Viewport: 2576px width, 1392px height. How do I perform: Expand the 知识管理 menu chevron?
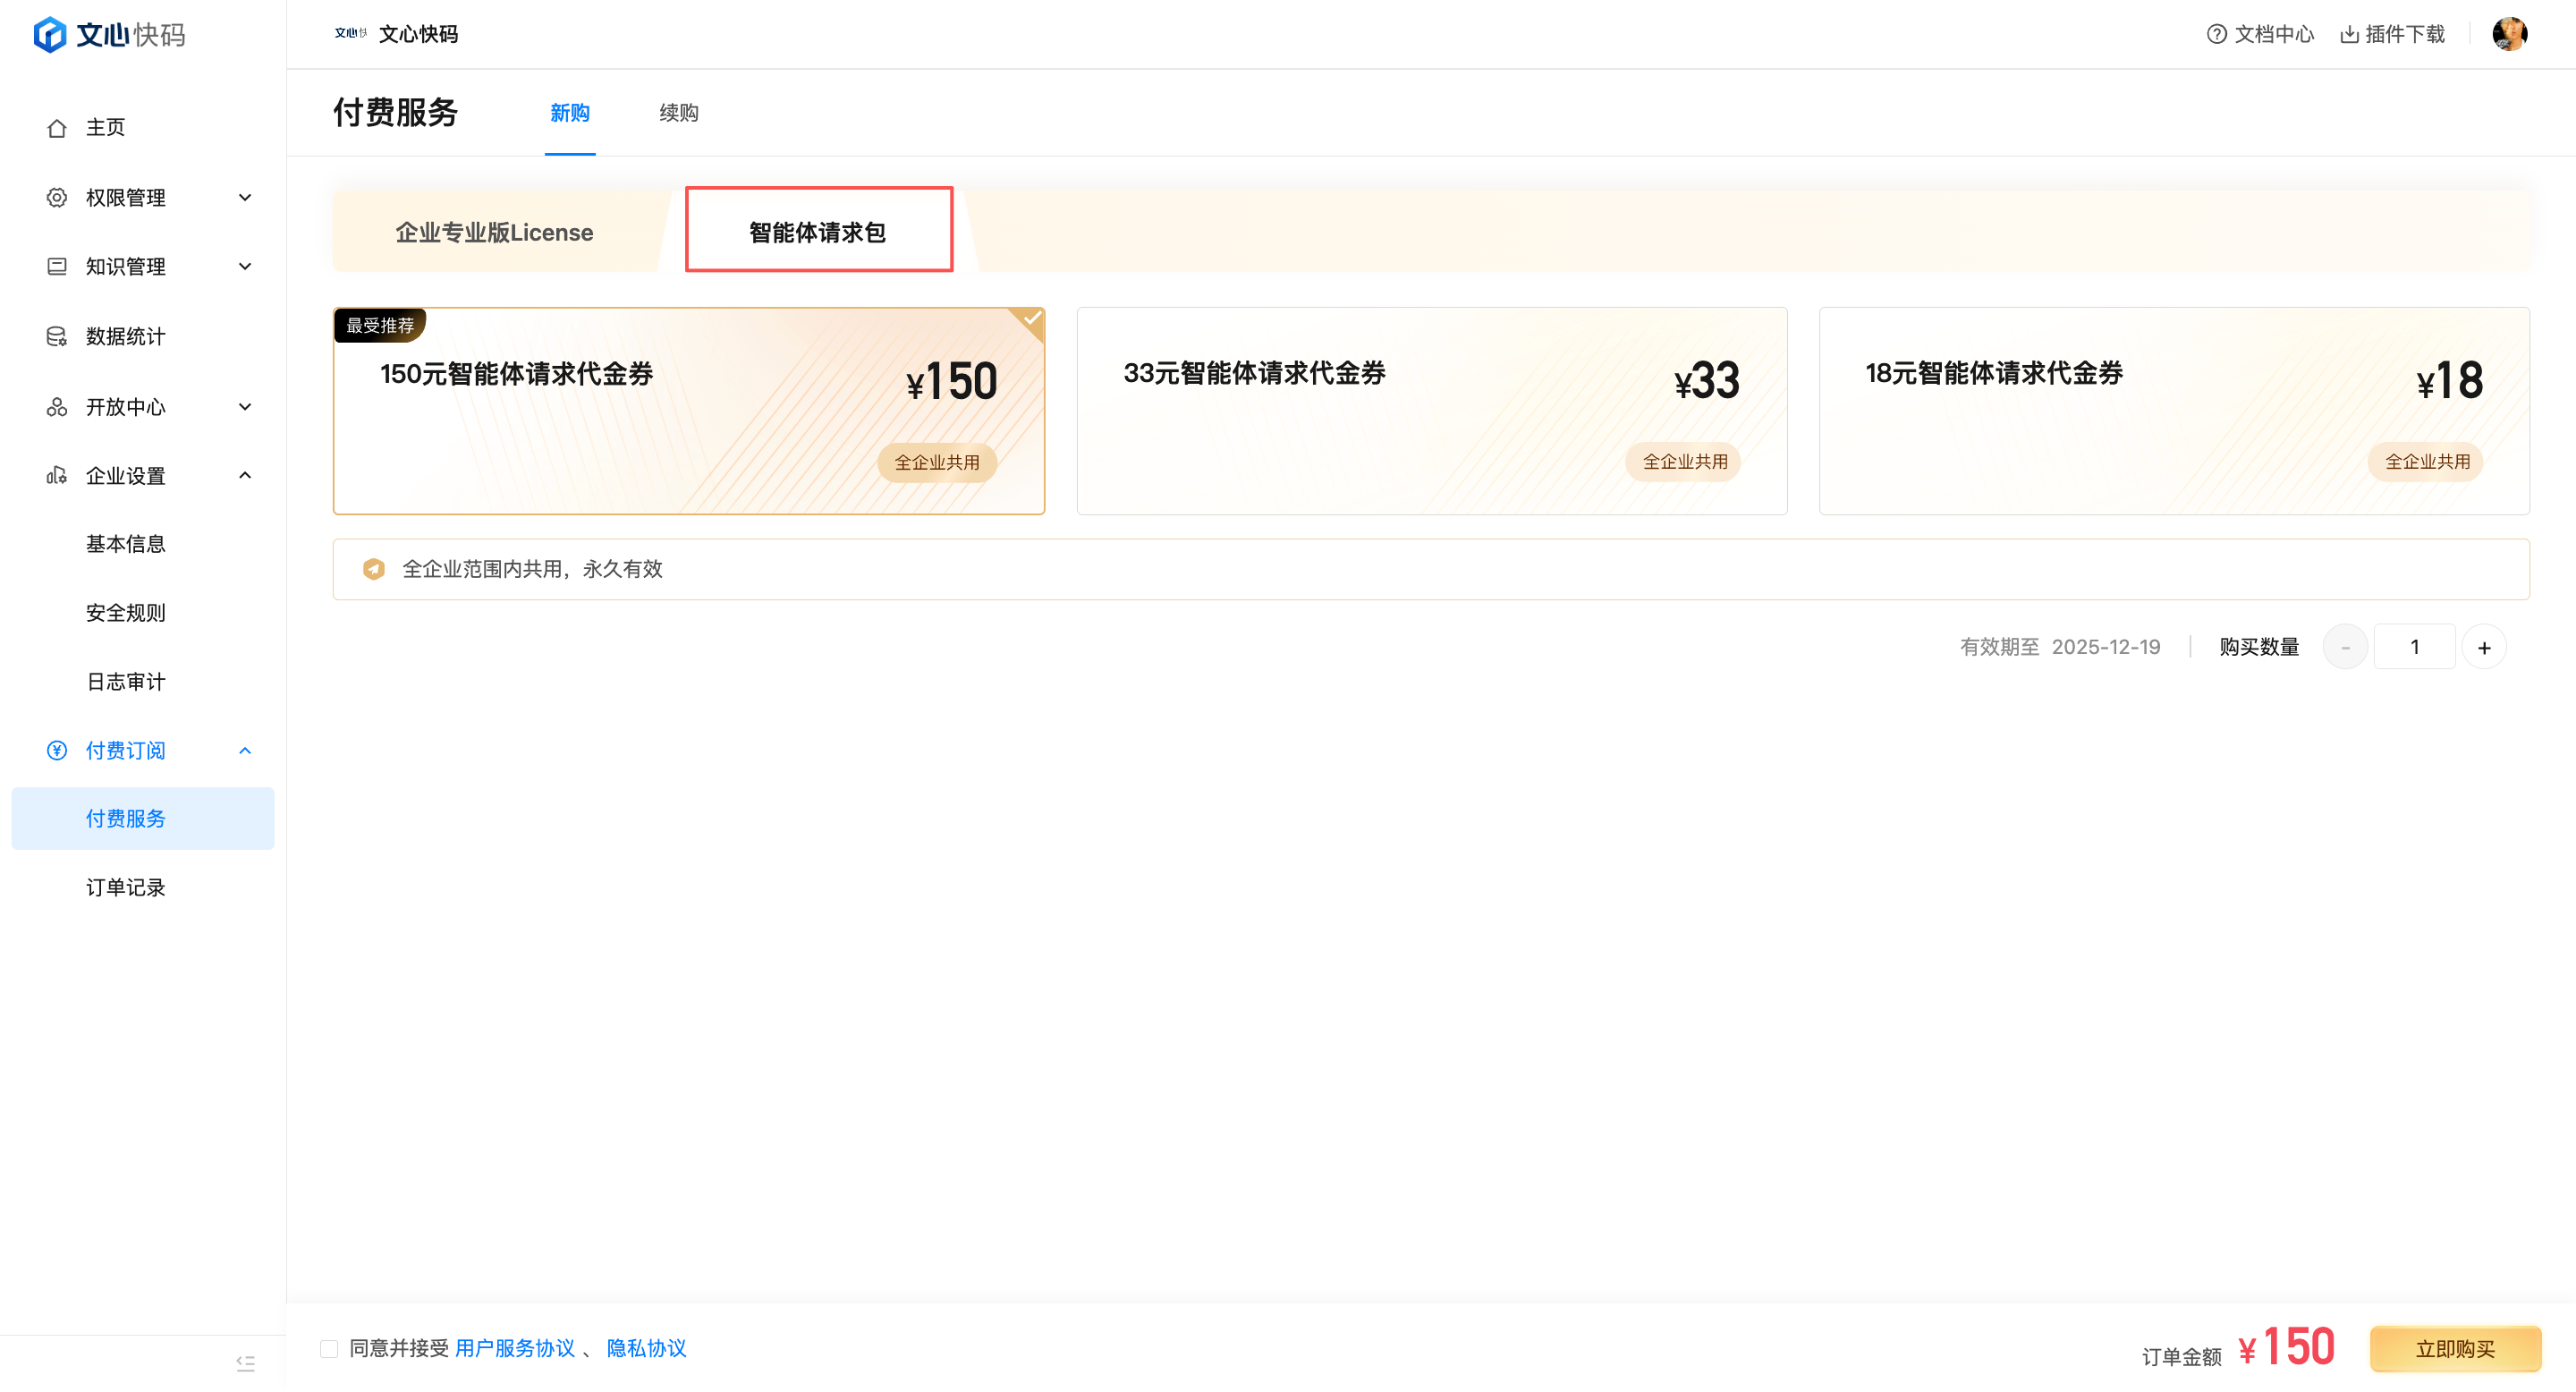(245, 267)
